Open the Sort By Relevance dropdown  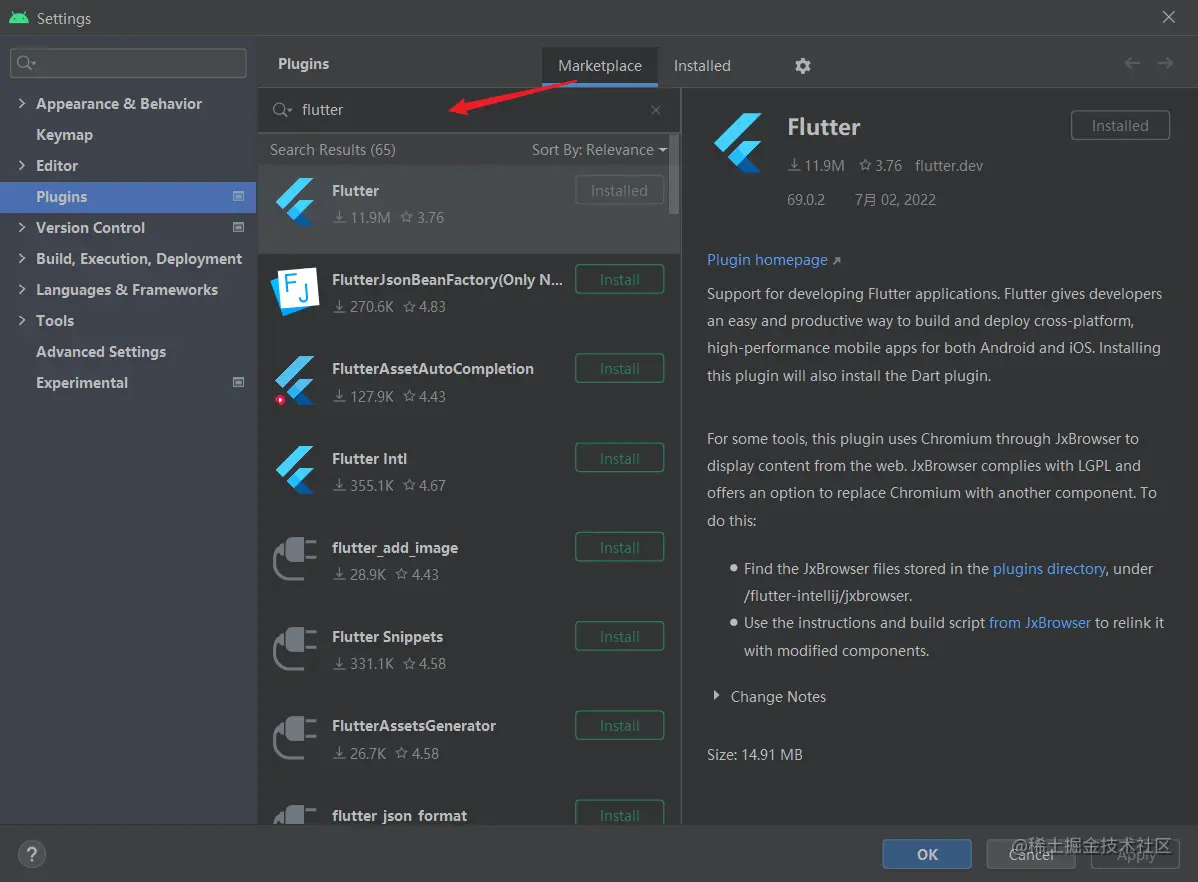coord(599,150)
